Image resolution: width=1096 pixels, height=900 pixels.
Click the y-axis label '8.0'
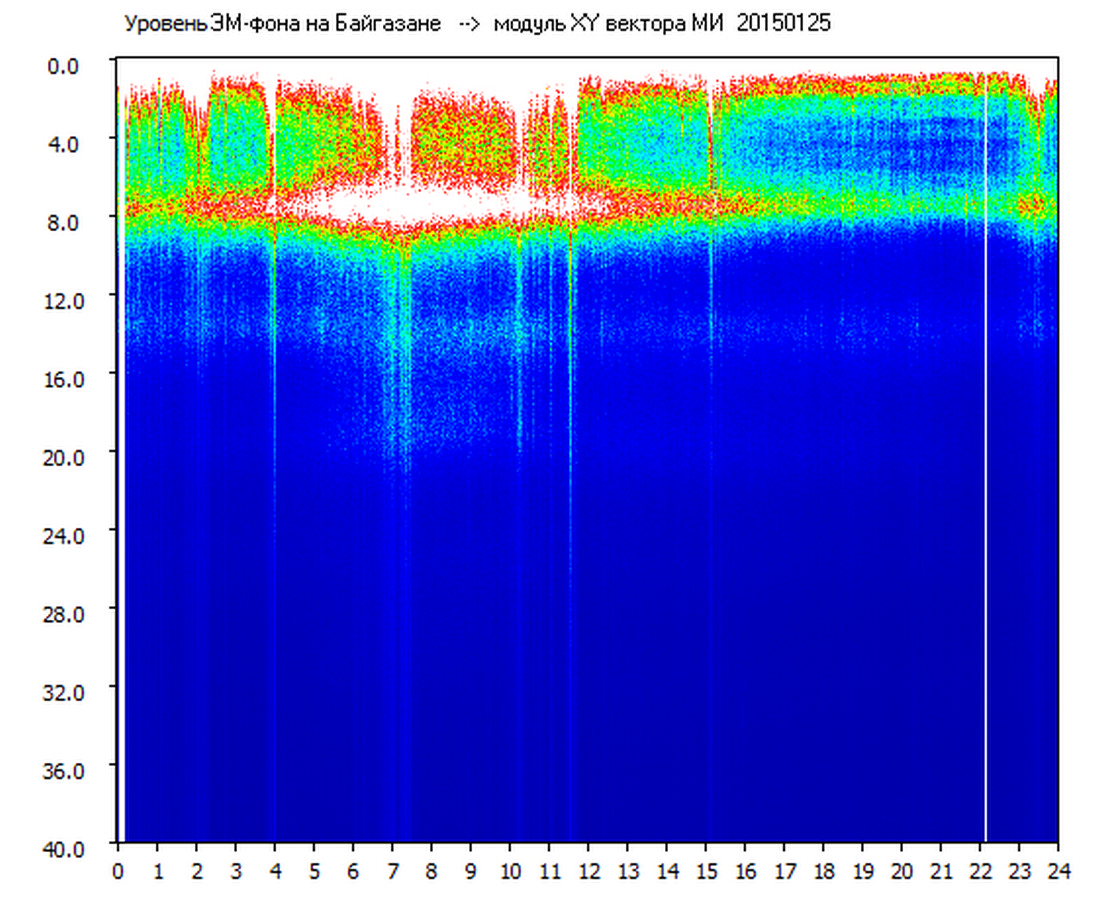pos(63,224)
